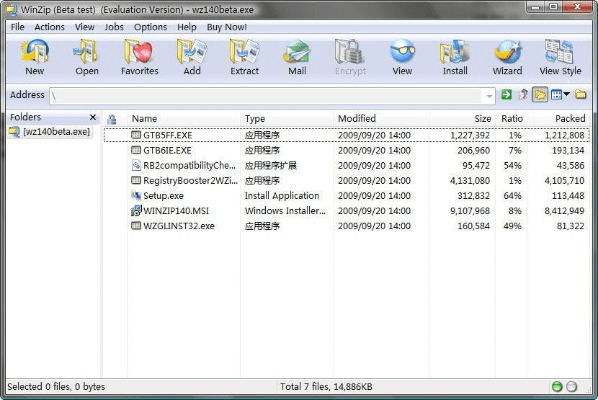This screenshot has height=400, width=598.
Task: Click the GTB6IE.EXE file icon
Action: [x=136, y=150]
